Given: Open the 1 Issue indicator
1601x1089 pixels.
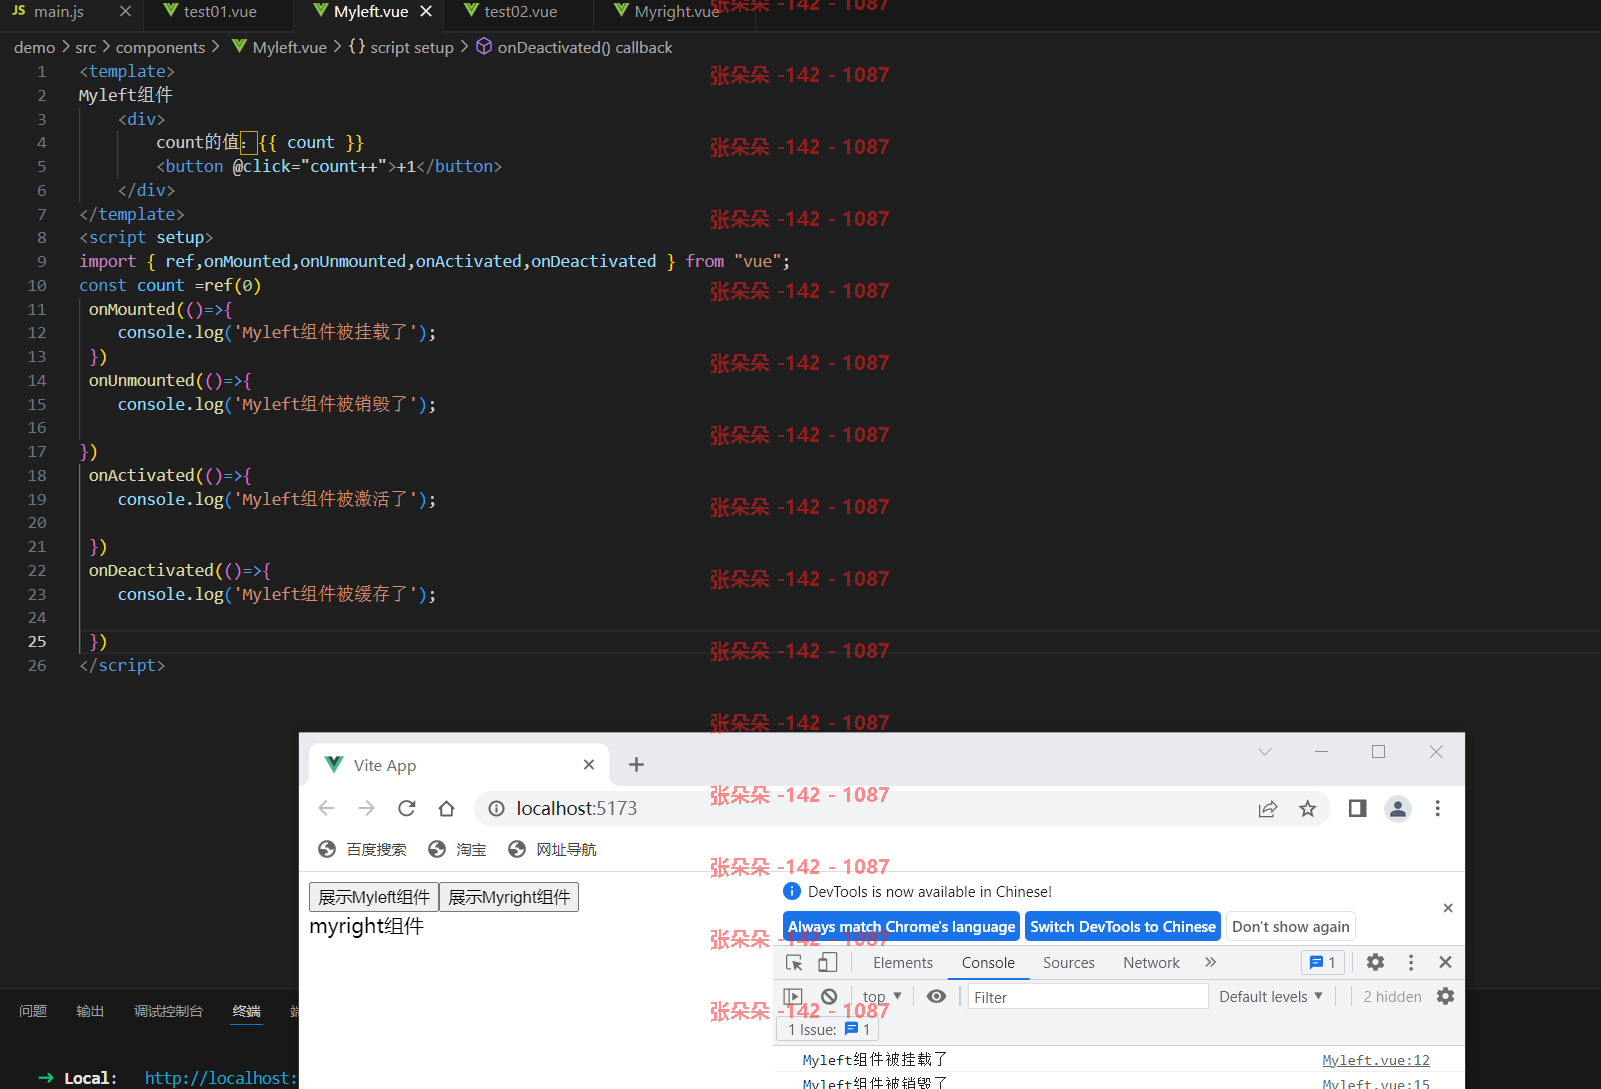Looking at the screenshot, I should 828,1029.
